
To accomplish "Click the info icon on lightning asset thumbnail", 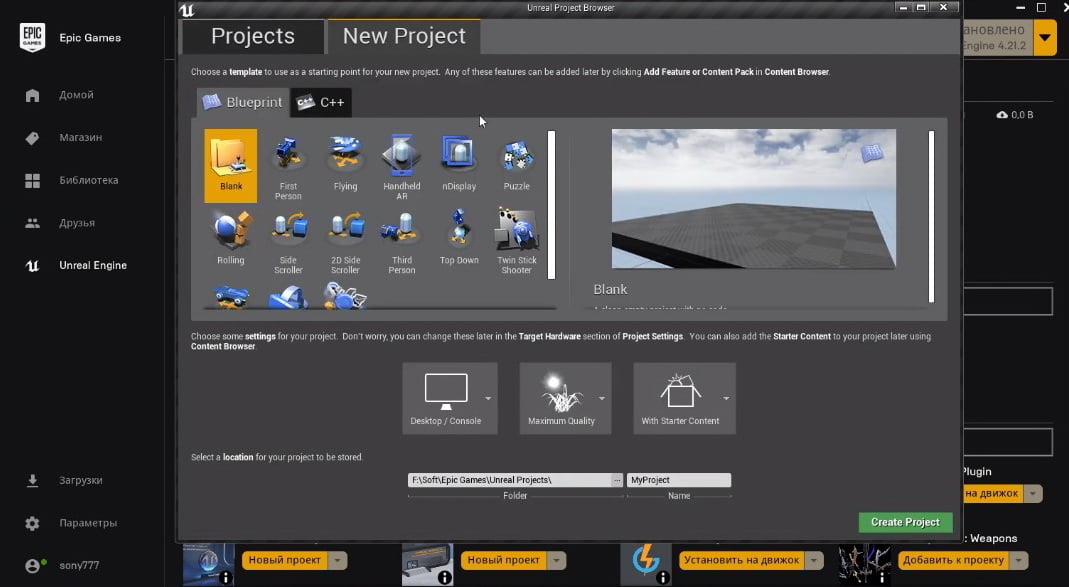I will 663,577.
